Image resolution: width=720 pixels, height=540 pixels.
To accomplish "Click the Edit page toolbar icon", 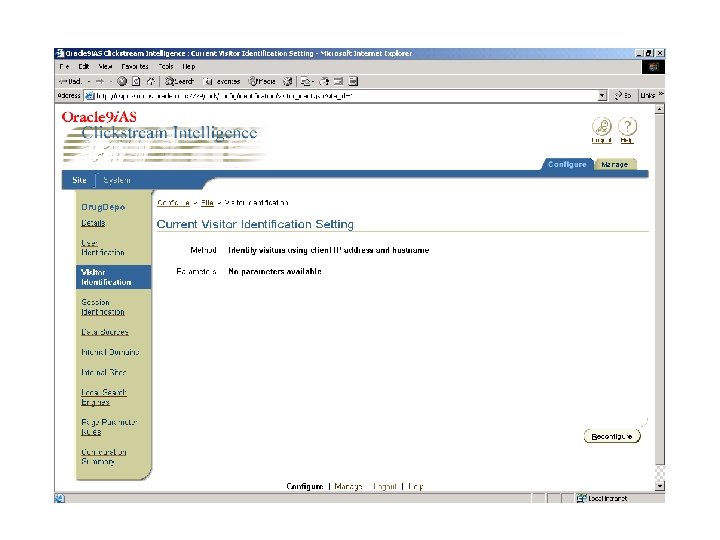I will click(338, 82).
